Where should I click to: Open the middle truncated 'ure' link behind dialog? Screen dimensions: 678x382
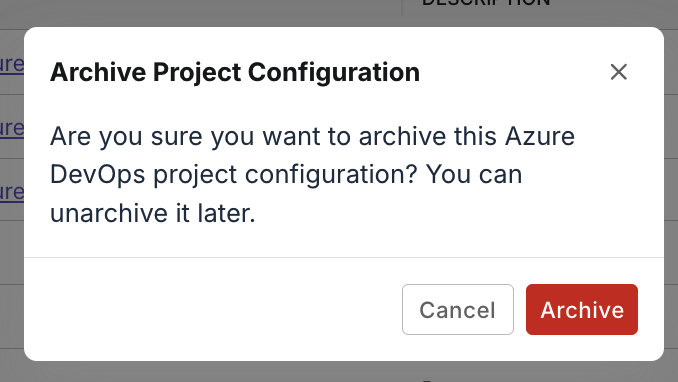click(x=12, y=128)
